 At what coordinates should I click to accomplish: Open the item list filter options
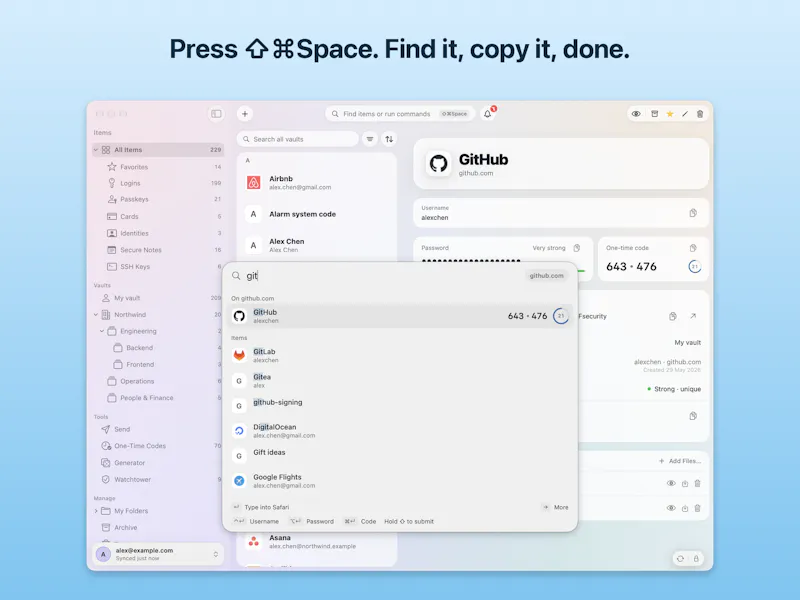tap(370, 139)
